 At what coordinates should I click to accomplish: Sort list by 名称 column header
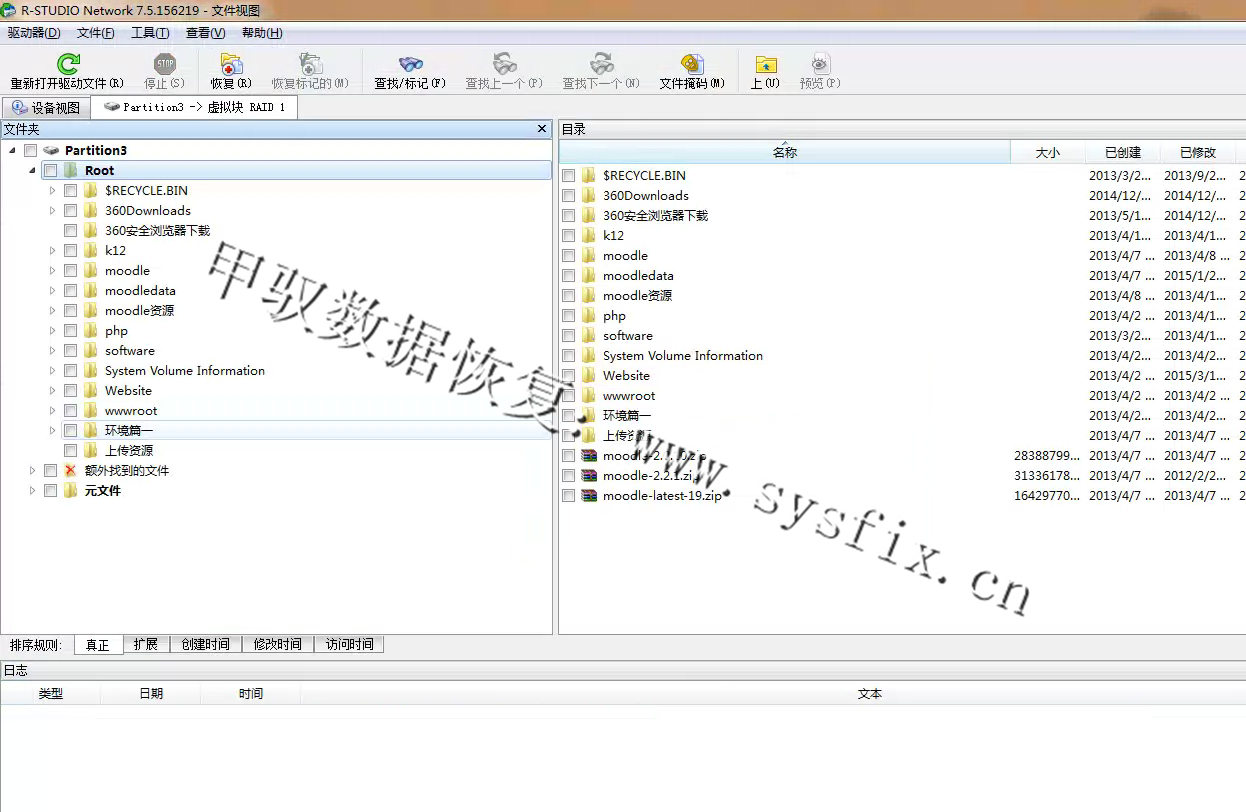pos(785,152)
